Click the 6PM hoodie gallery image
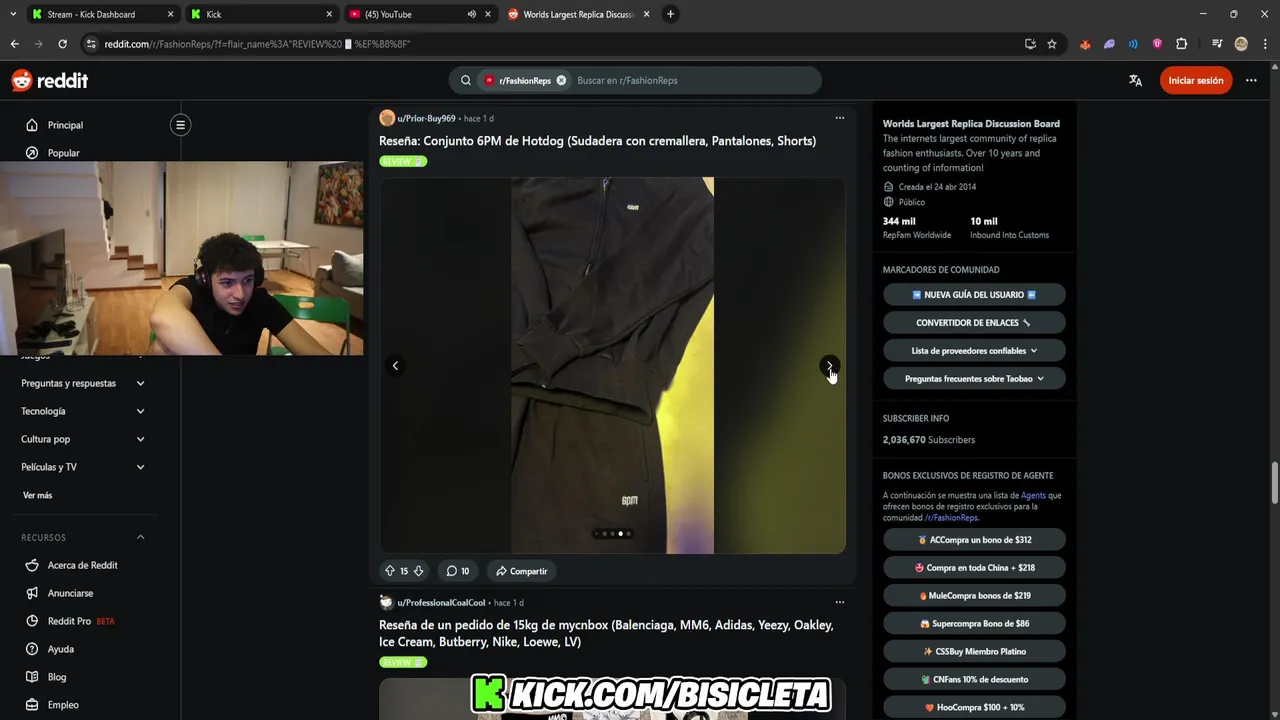This screenshot has width=1280, height=720. [612, 366]
